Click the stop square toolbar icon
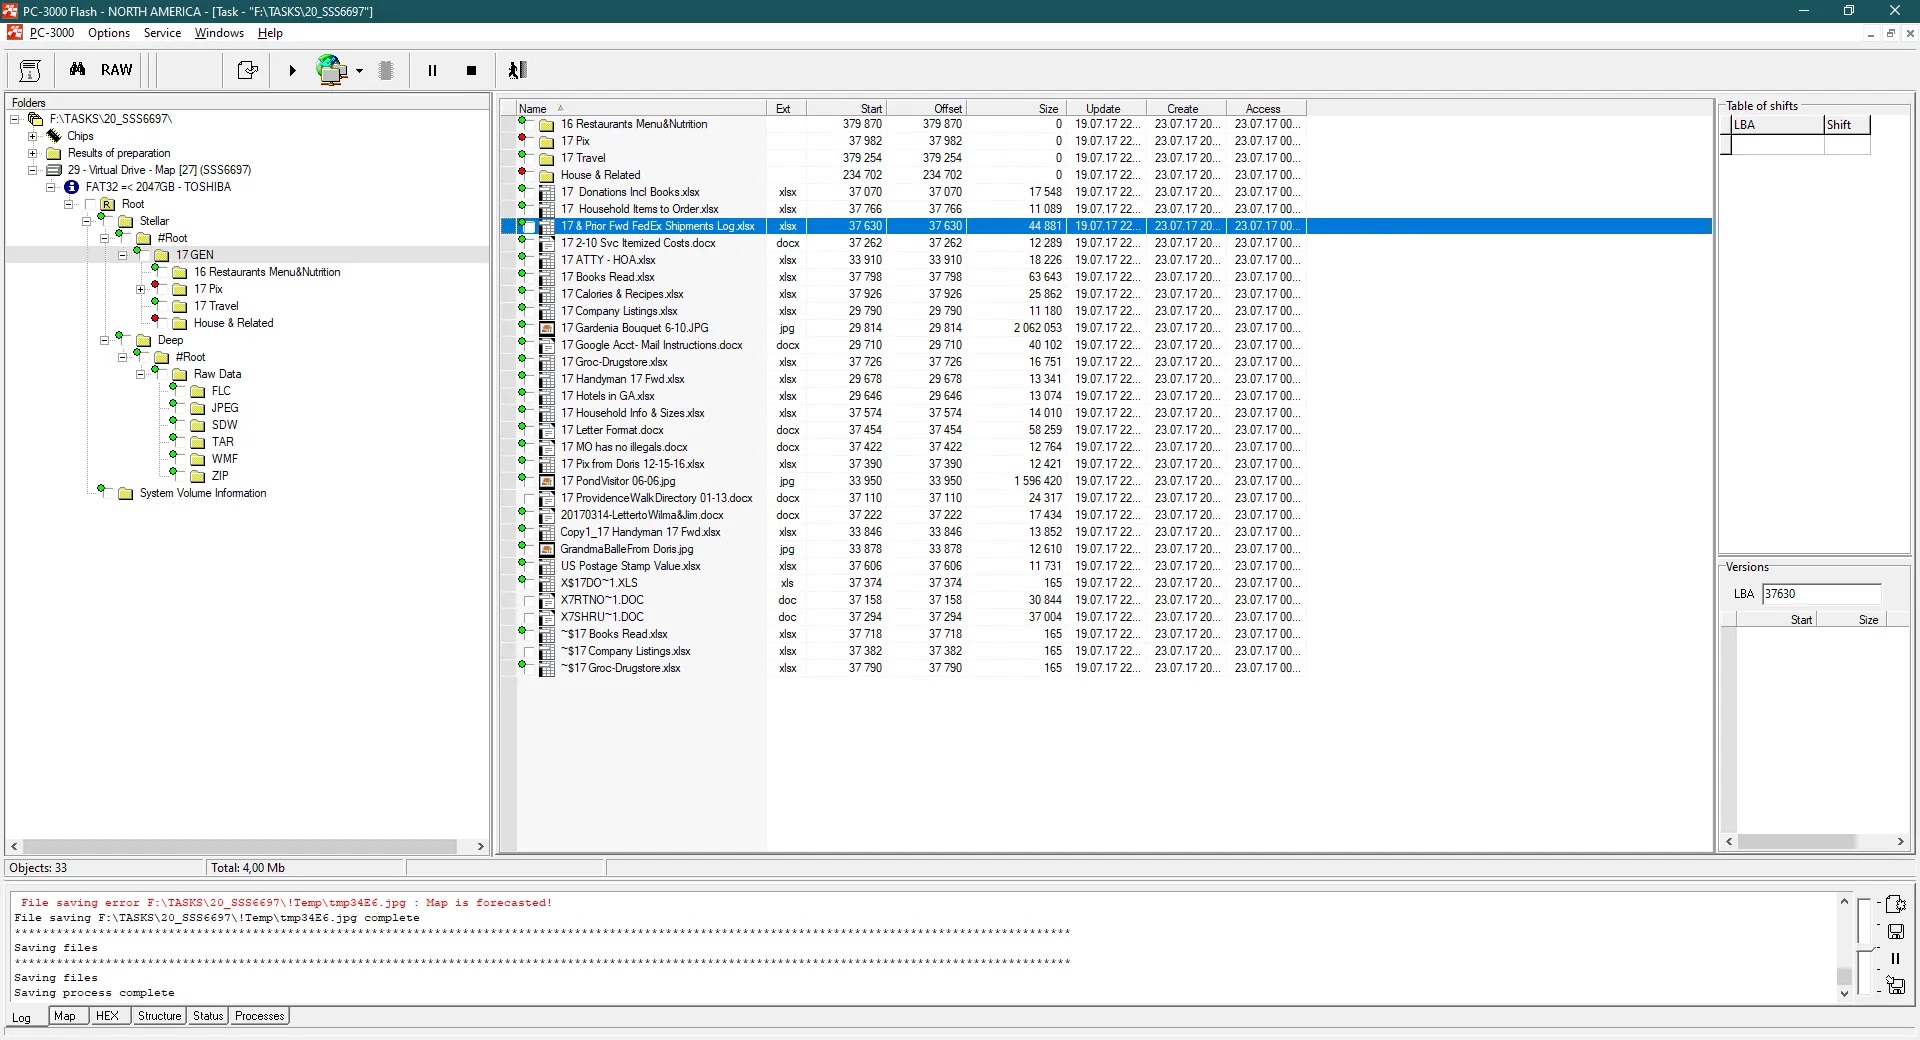The image size is (1920, 1040). click(x=471, y=70)
